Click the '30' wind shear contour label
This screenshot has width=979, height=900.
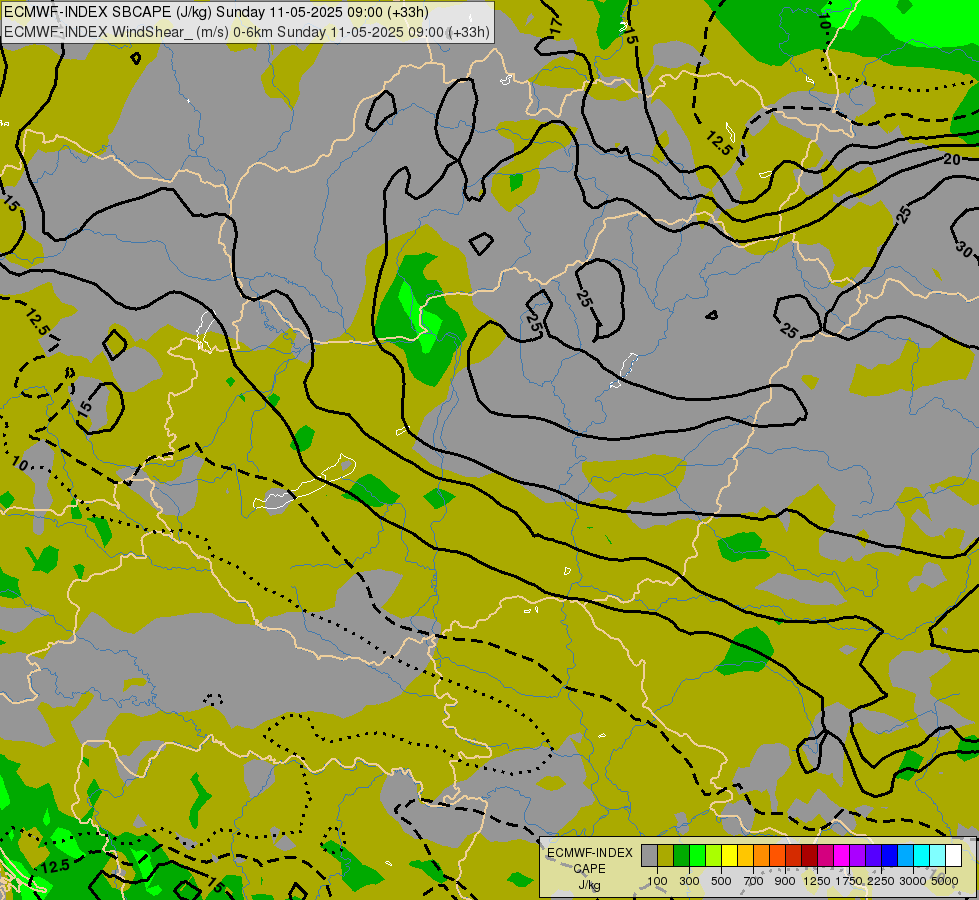click(964, 250)
